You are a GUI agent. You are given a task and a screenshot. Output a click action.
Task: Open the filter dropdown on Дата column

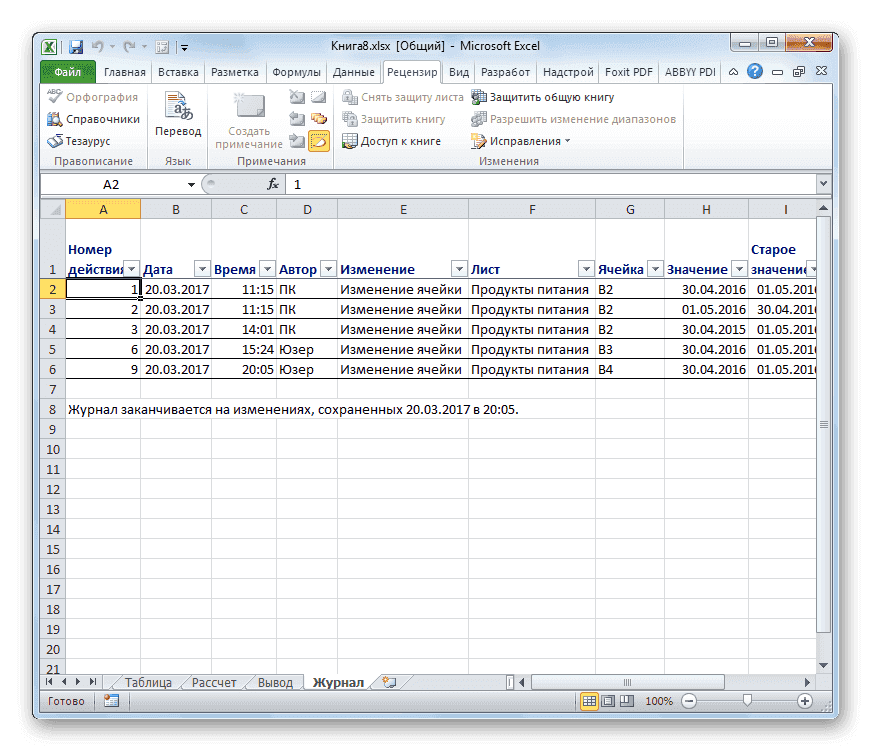pos(202,268)
